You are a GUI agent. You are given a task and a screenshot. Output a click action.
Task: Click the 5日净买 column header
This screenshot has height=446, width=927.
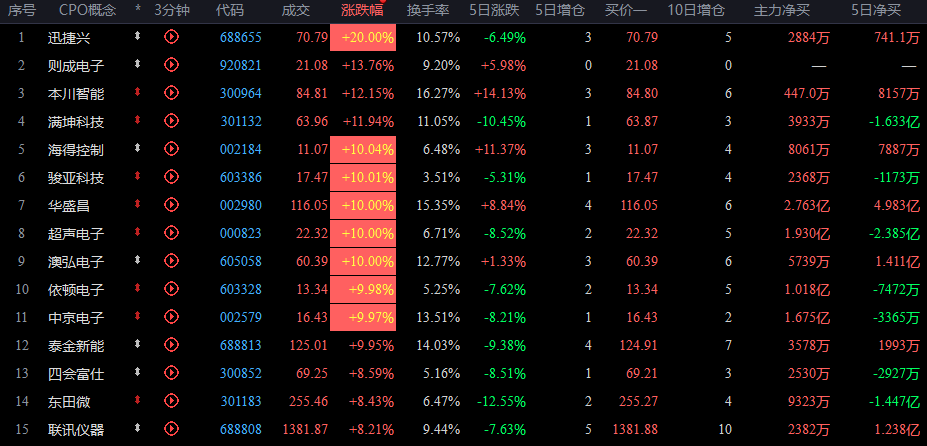coord(876,9)
